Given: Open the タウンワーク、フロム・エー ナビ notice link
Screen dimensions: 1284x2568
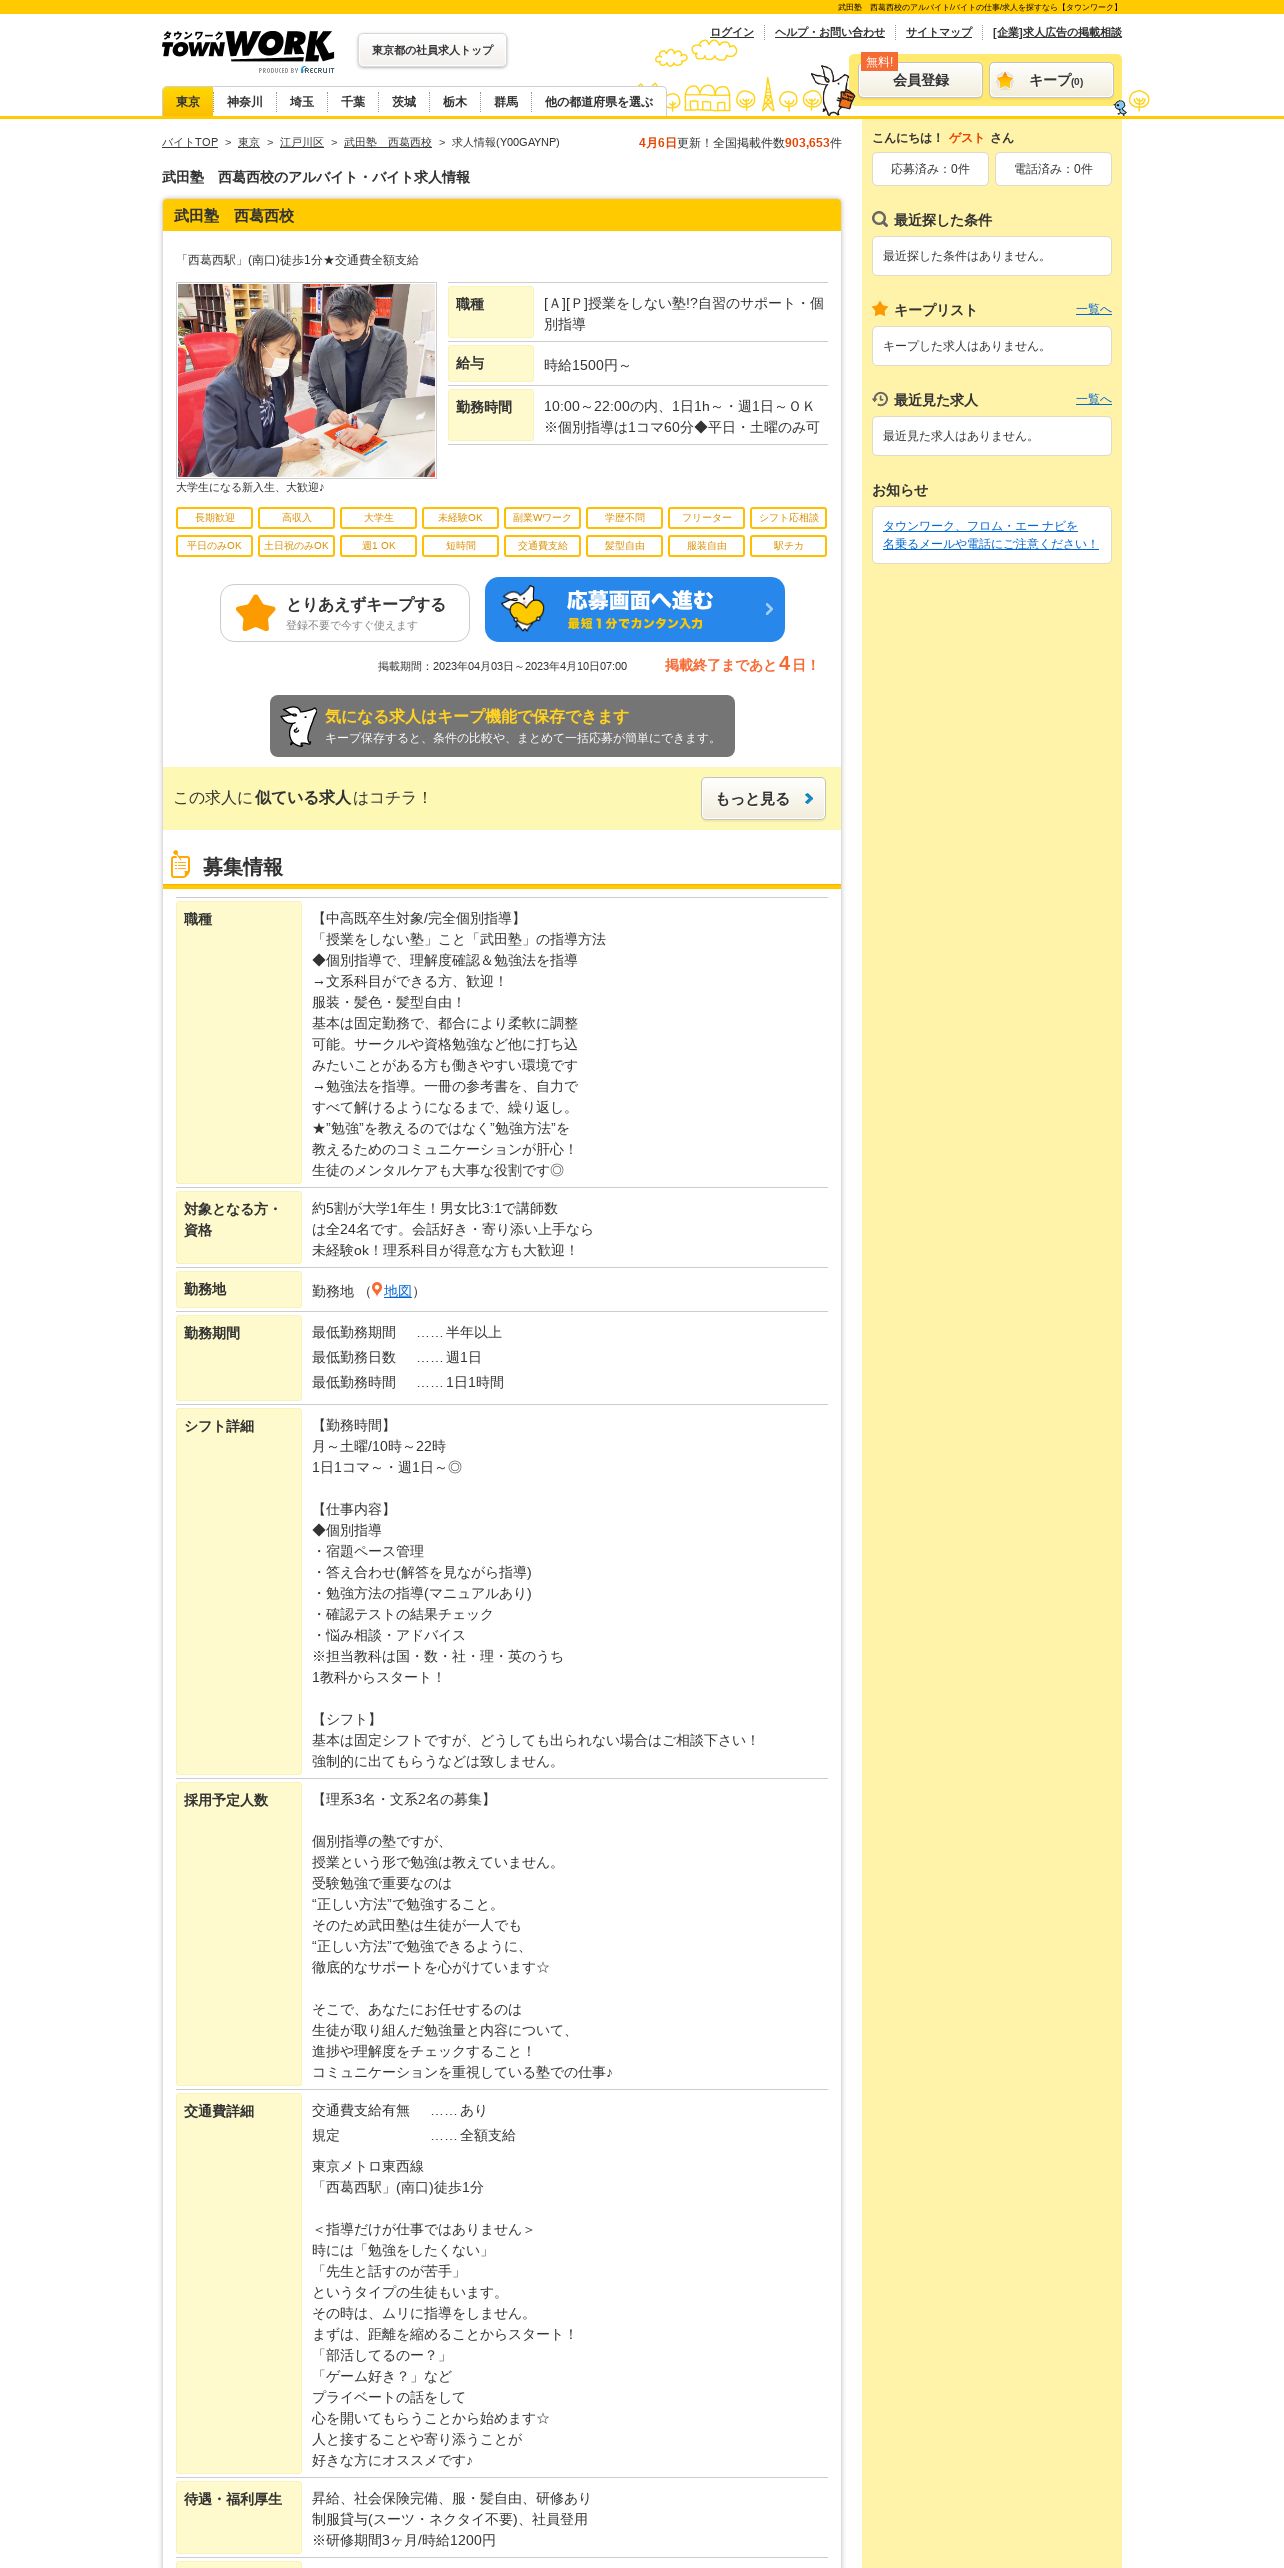Looking at the screenshot, I should click(x=990, y=535).
